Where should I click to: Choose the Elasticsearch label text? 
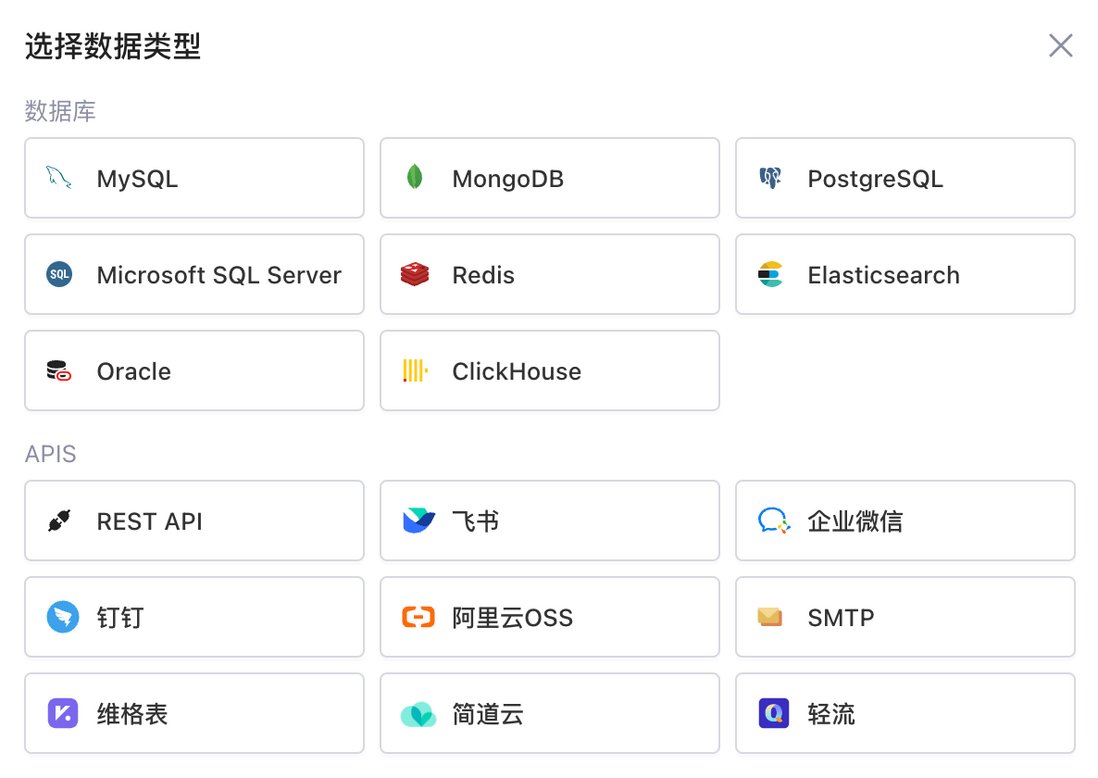[884, 275]
